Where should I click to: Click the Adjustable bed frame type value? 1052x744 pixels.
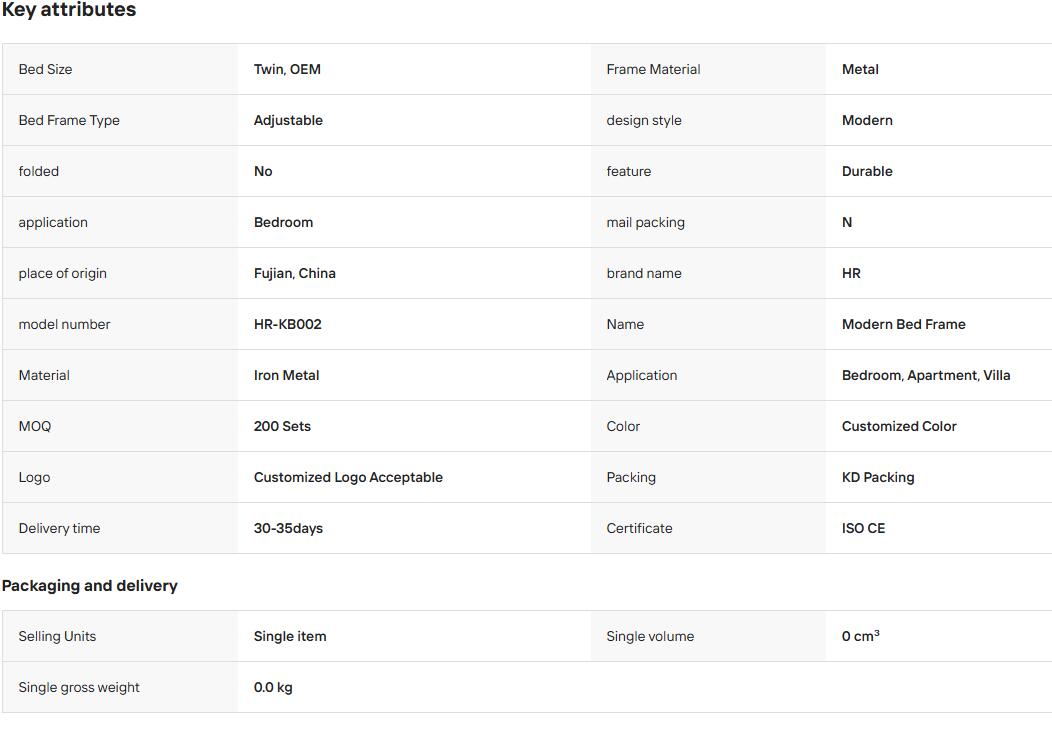[x=288, y=120]
